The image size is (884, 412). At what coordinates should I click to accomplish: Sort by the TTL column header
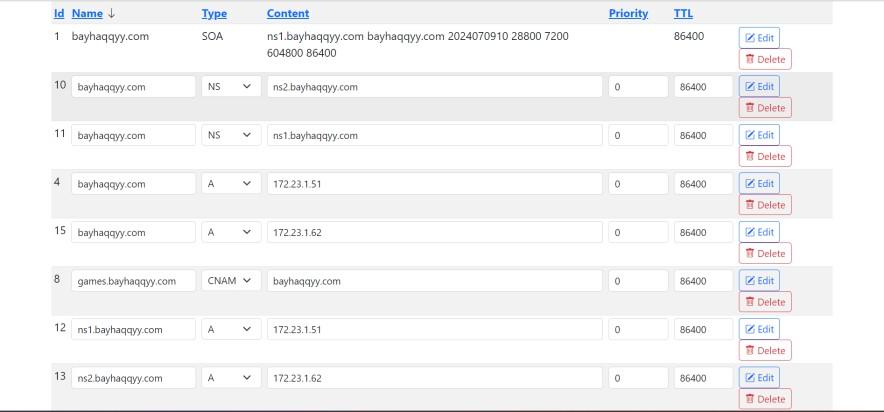pos(683,14)
